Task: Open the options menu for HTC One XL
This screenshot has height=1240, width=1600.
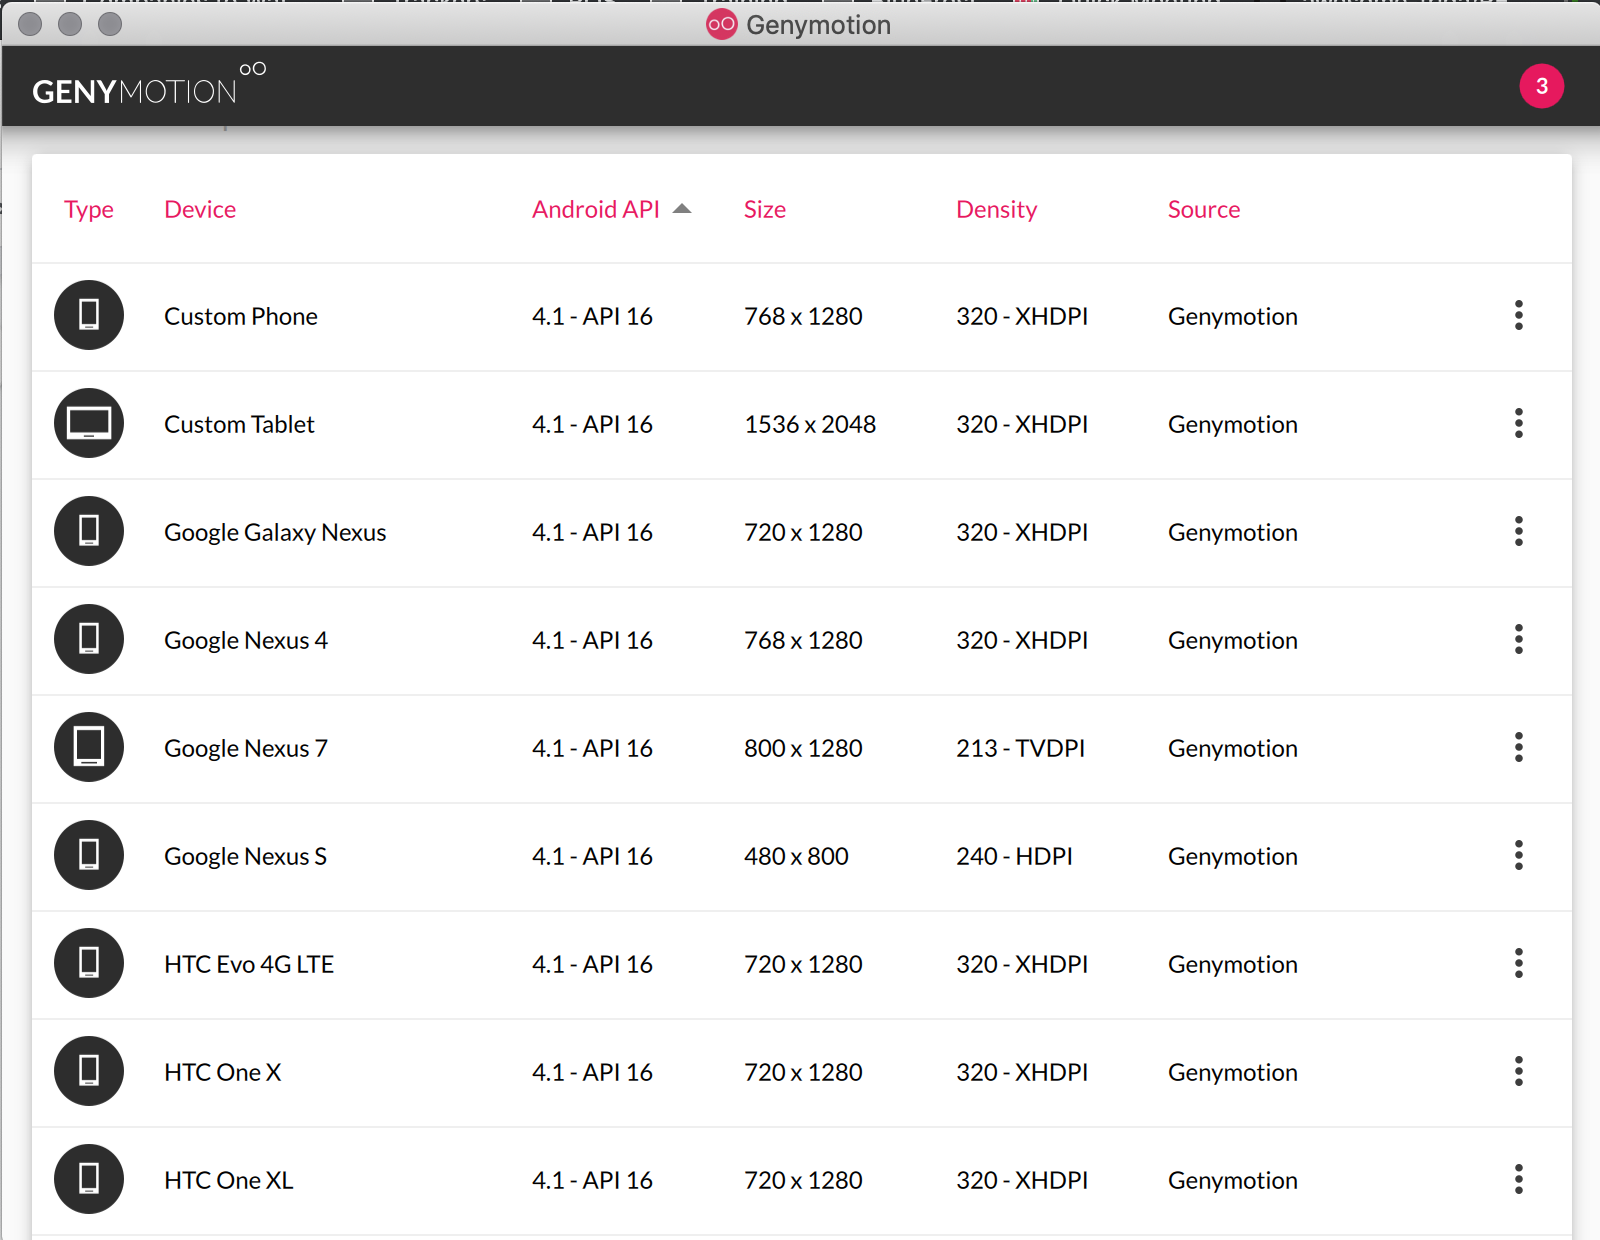Action: [x=1518, y=1179]
